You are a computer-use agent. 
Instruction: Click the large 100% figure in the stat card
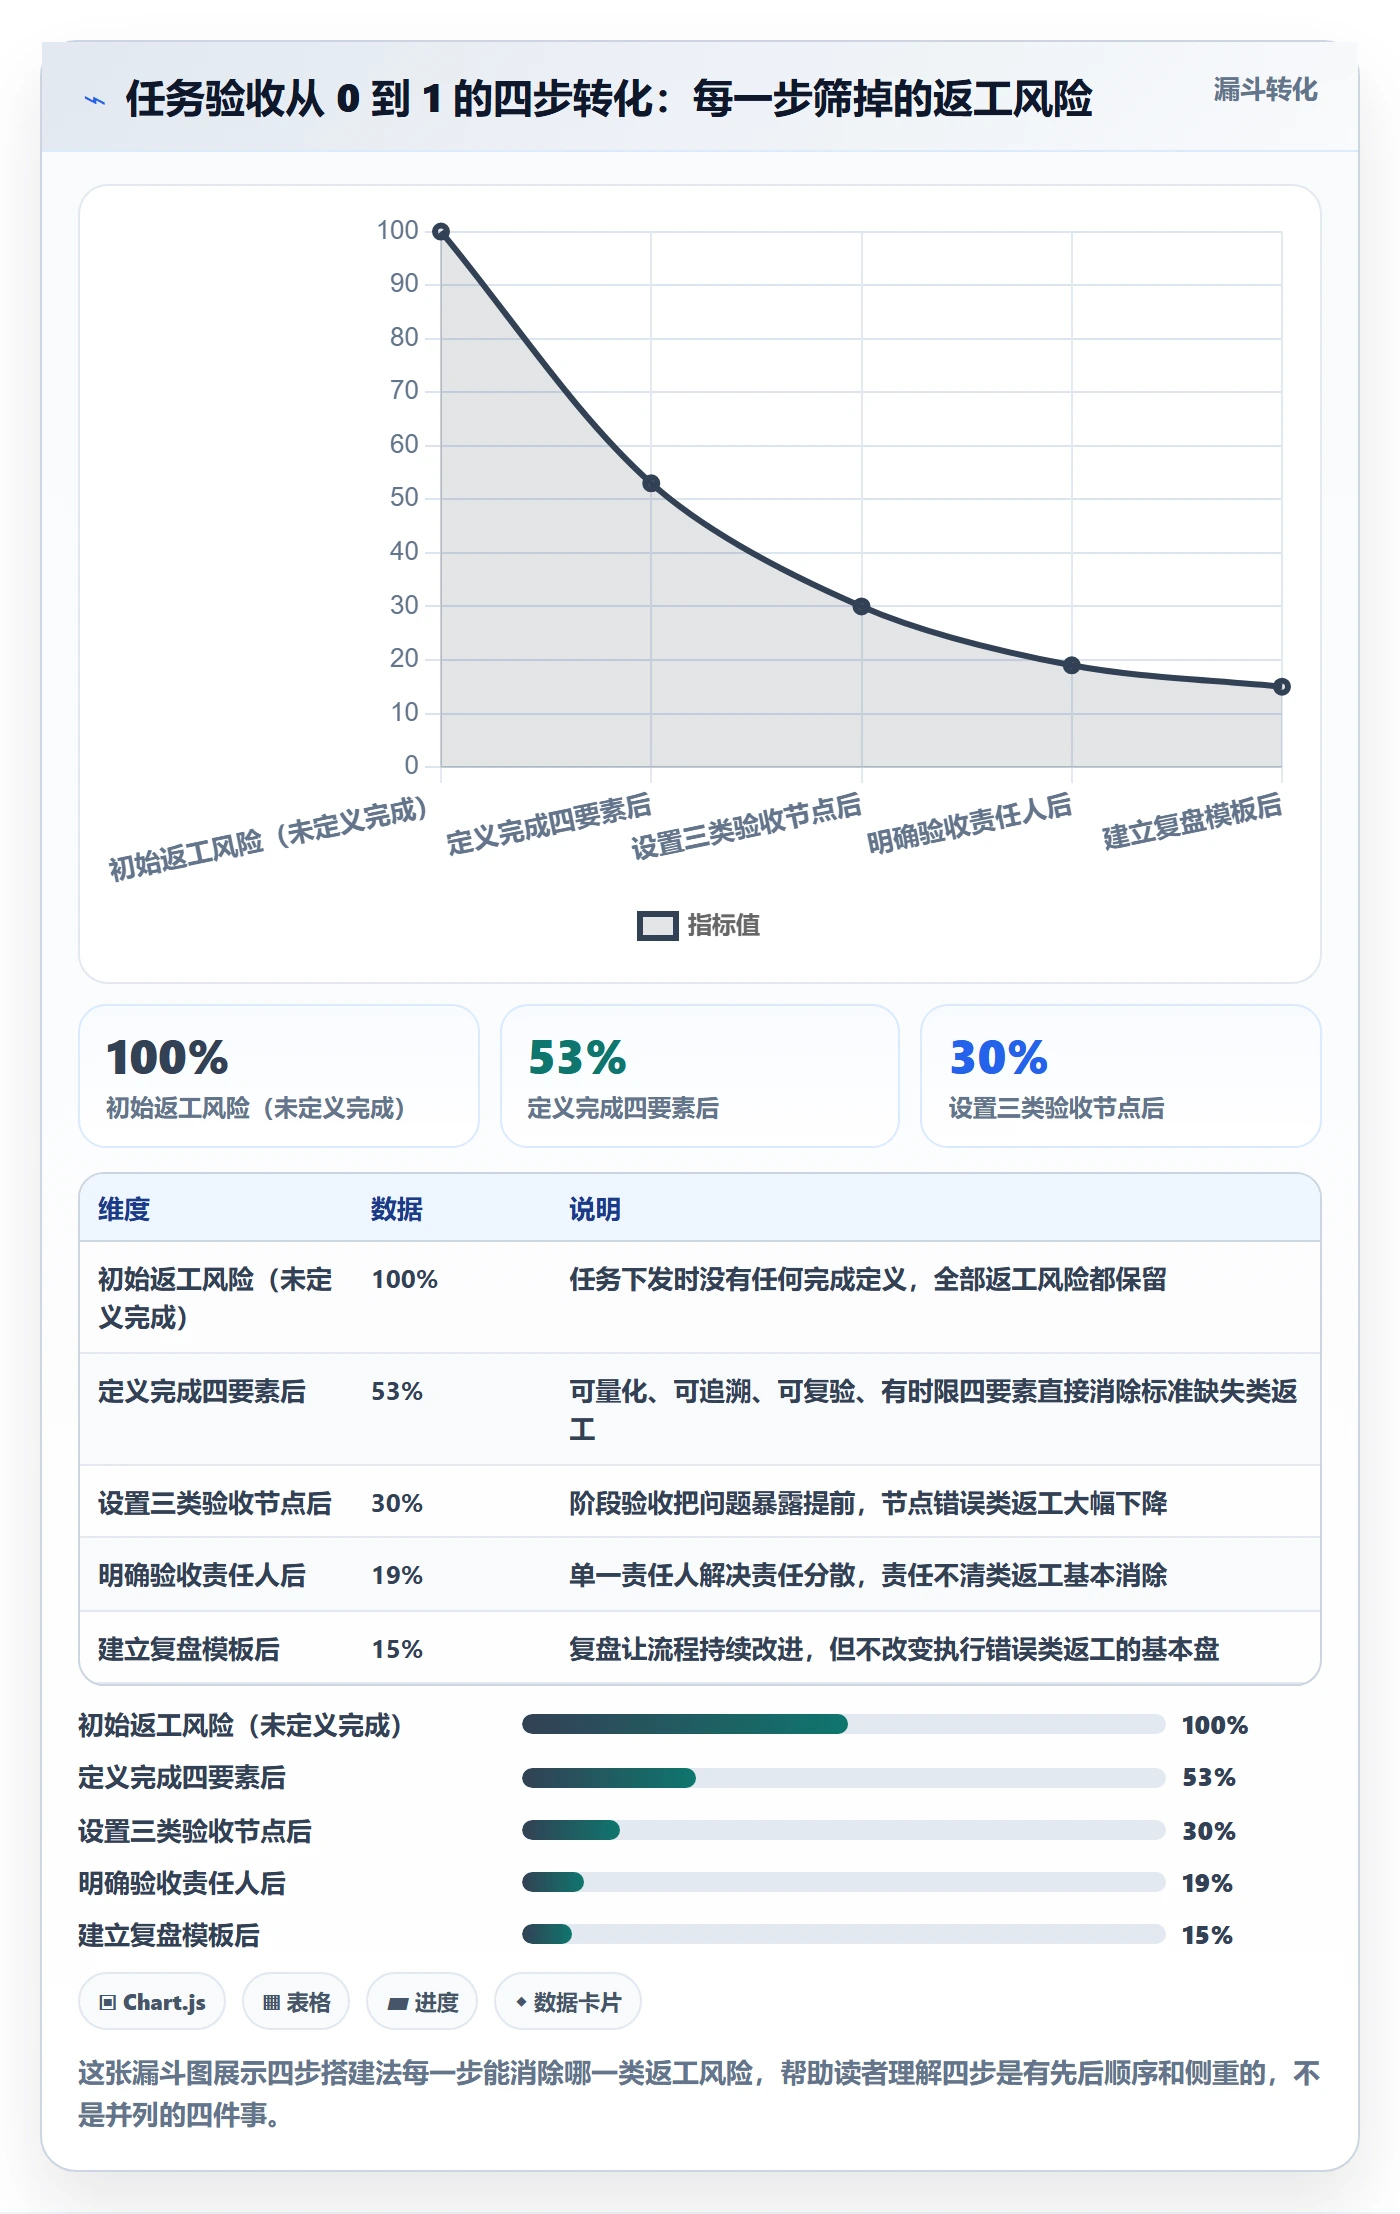coord(167,1058)
